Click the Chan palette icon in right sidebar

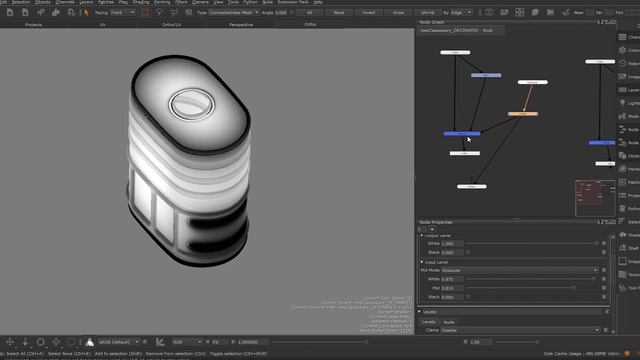click(x=622, y=37)
